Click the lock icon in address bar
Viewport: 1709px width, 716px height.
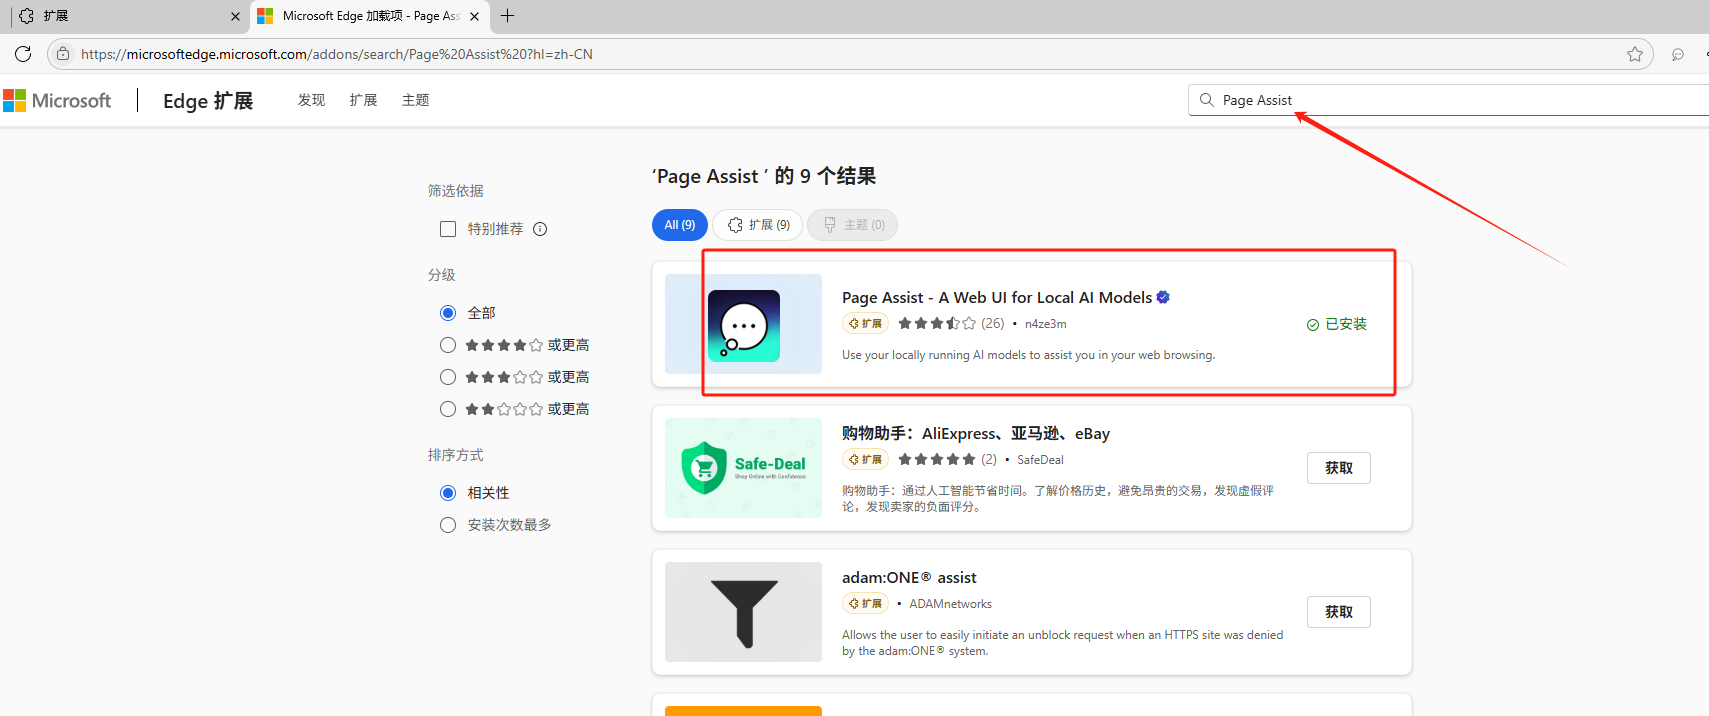pyautogui.click(x=63, y=54)
